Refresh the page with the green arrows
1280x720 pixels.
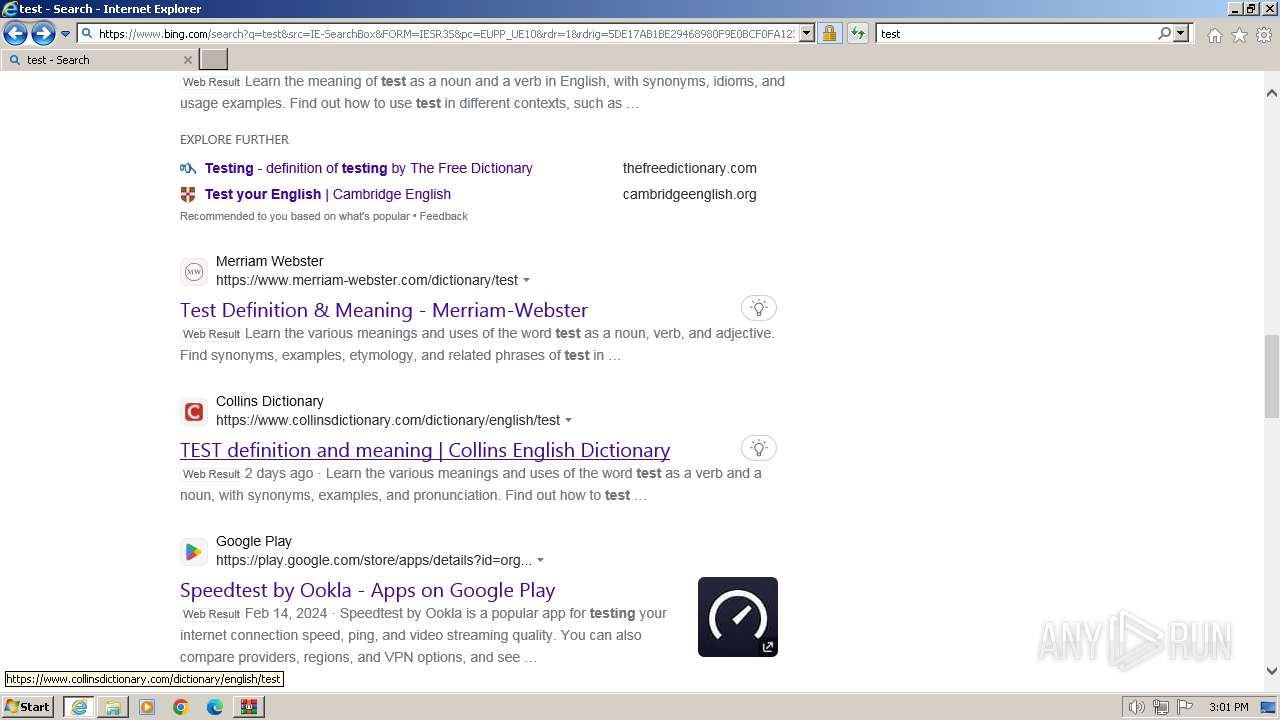tap(857, 33)
